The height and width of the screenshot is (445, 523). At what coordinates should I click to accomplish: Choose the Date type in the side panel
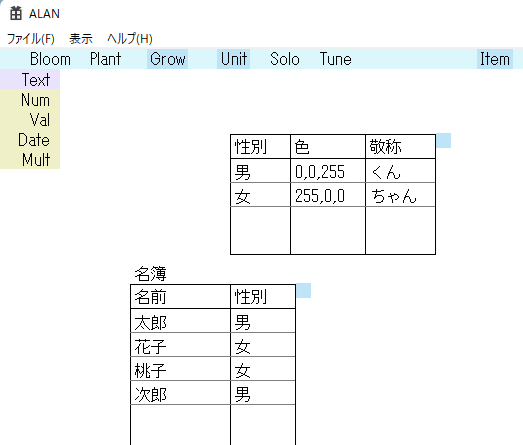click(30, 139)
